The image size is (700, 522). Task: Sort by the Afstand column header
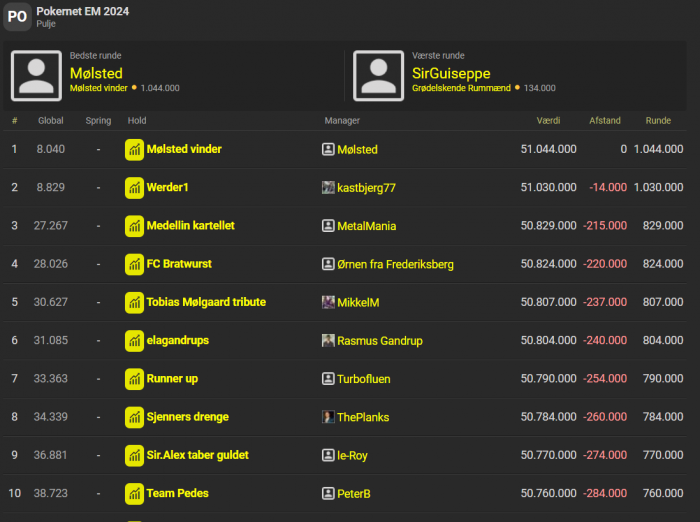(605, 121)
